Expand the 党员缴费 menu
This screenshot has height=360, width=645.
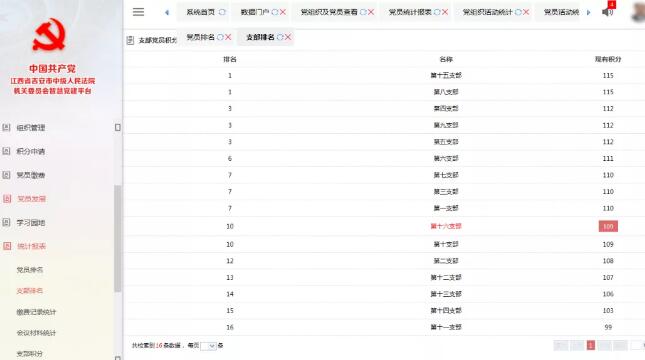(31, 175)
